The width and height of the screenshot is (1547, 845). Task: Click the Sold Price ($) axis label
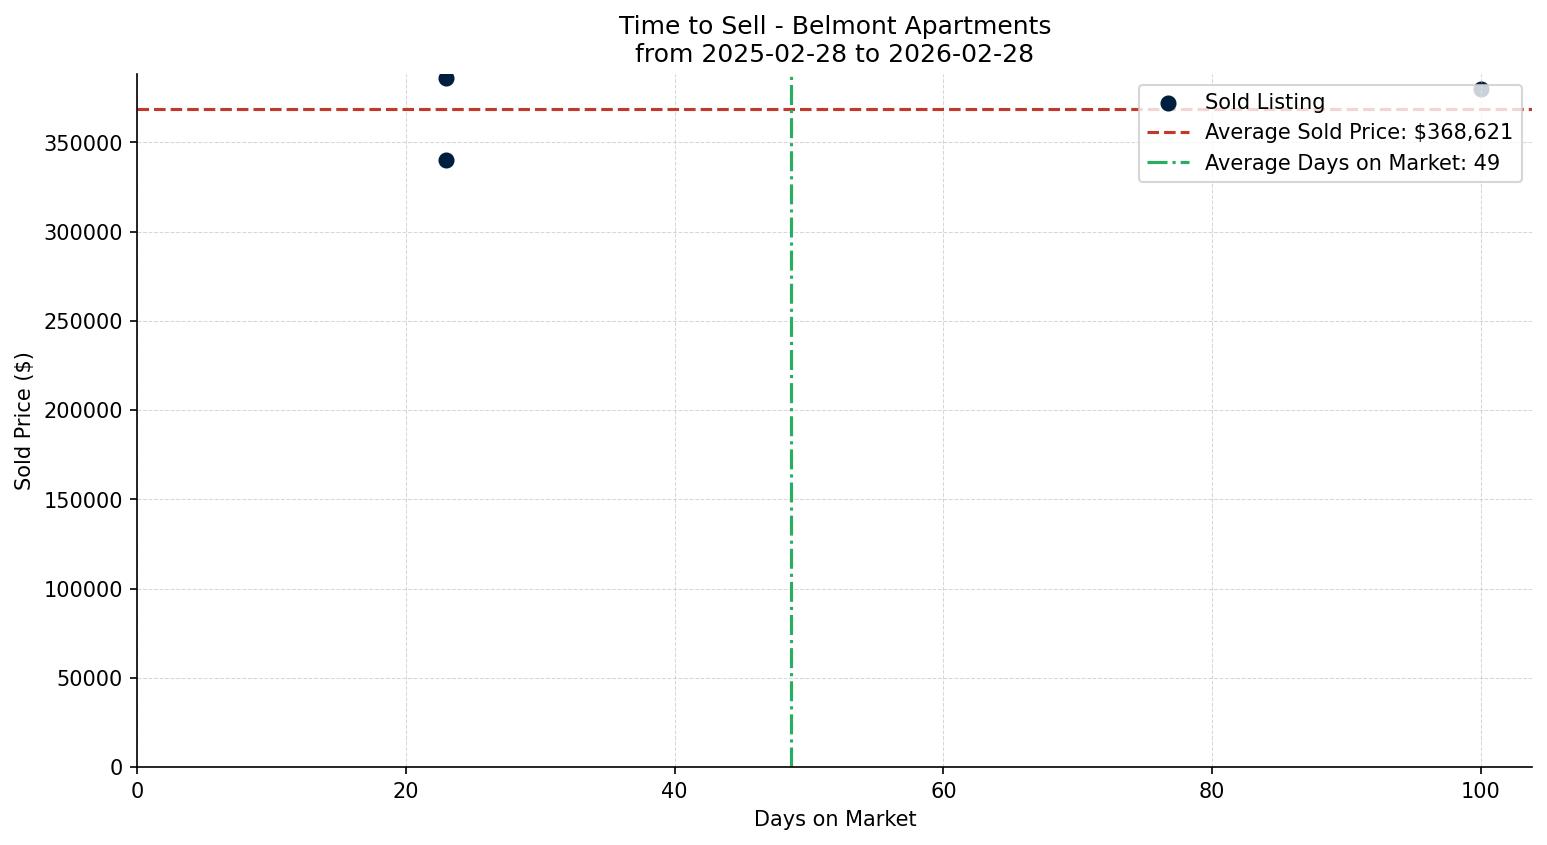coord(23,421)
